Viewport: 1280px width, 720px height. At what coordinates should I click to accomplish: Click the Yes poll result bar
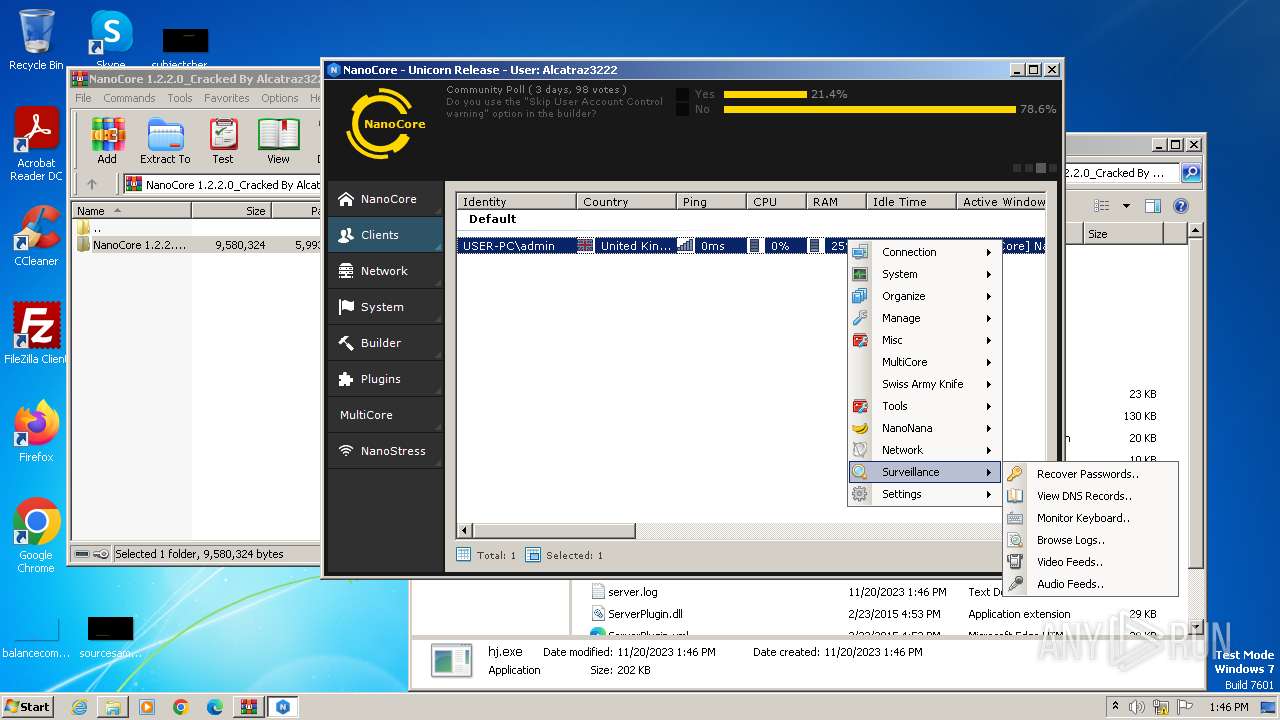coord(765,94)
